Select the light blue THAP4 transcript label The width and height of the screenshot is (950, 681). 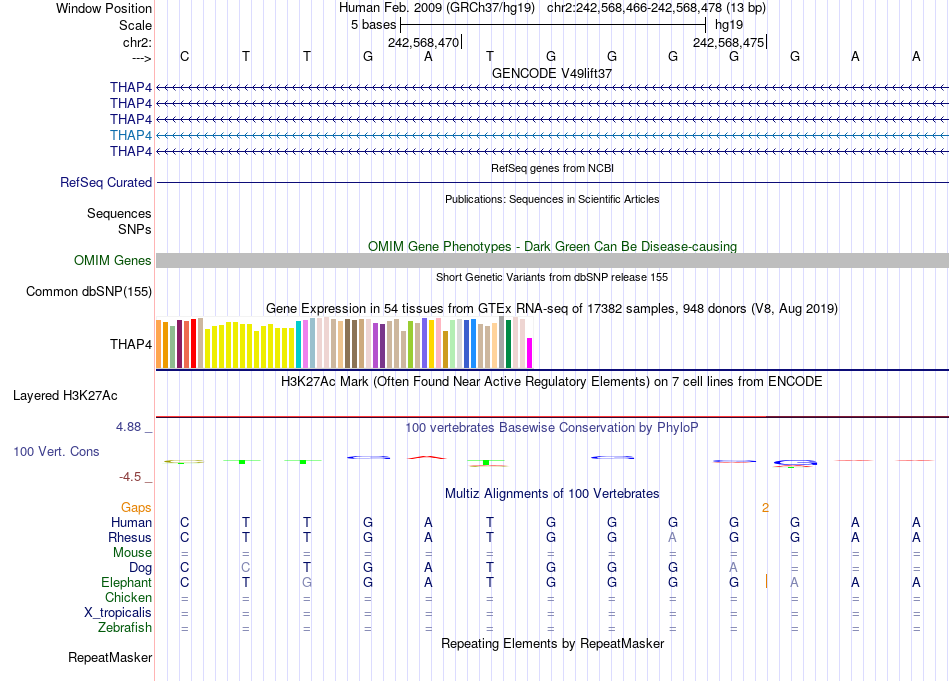pos(131,135)
